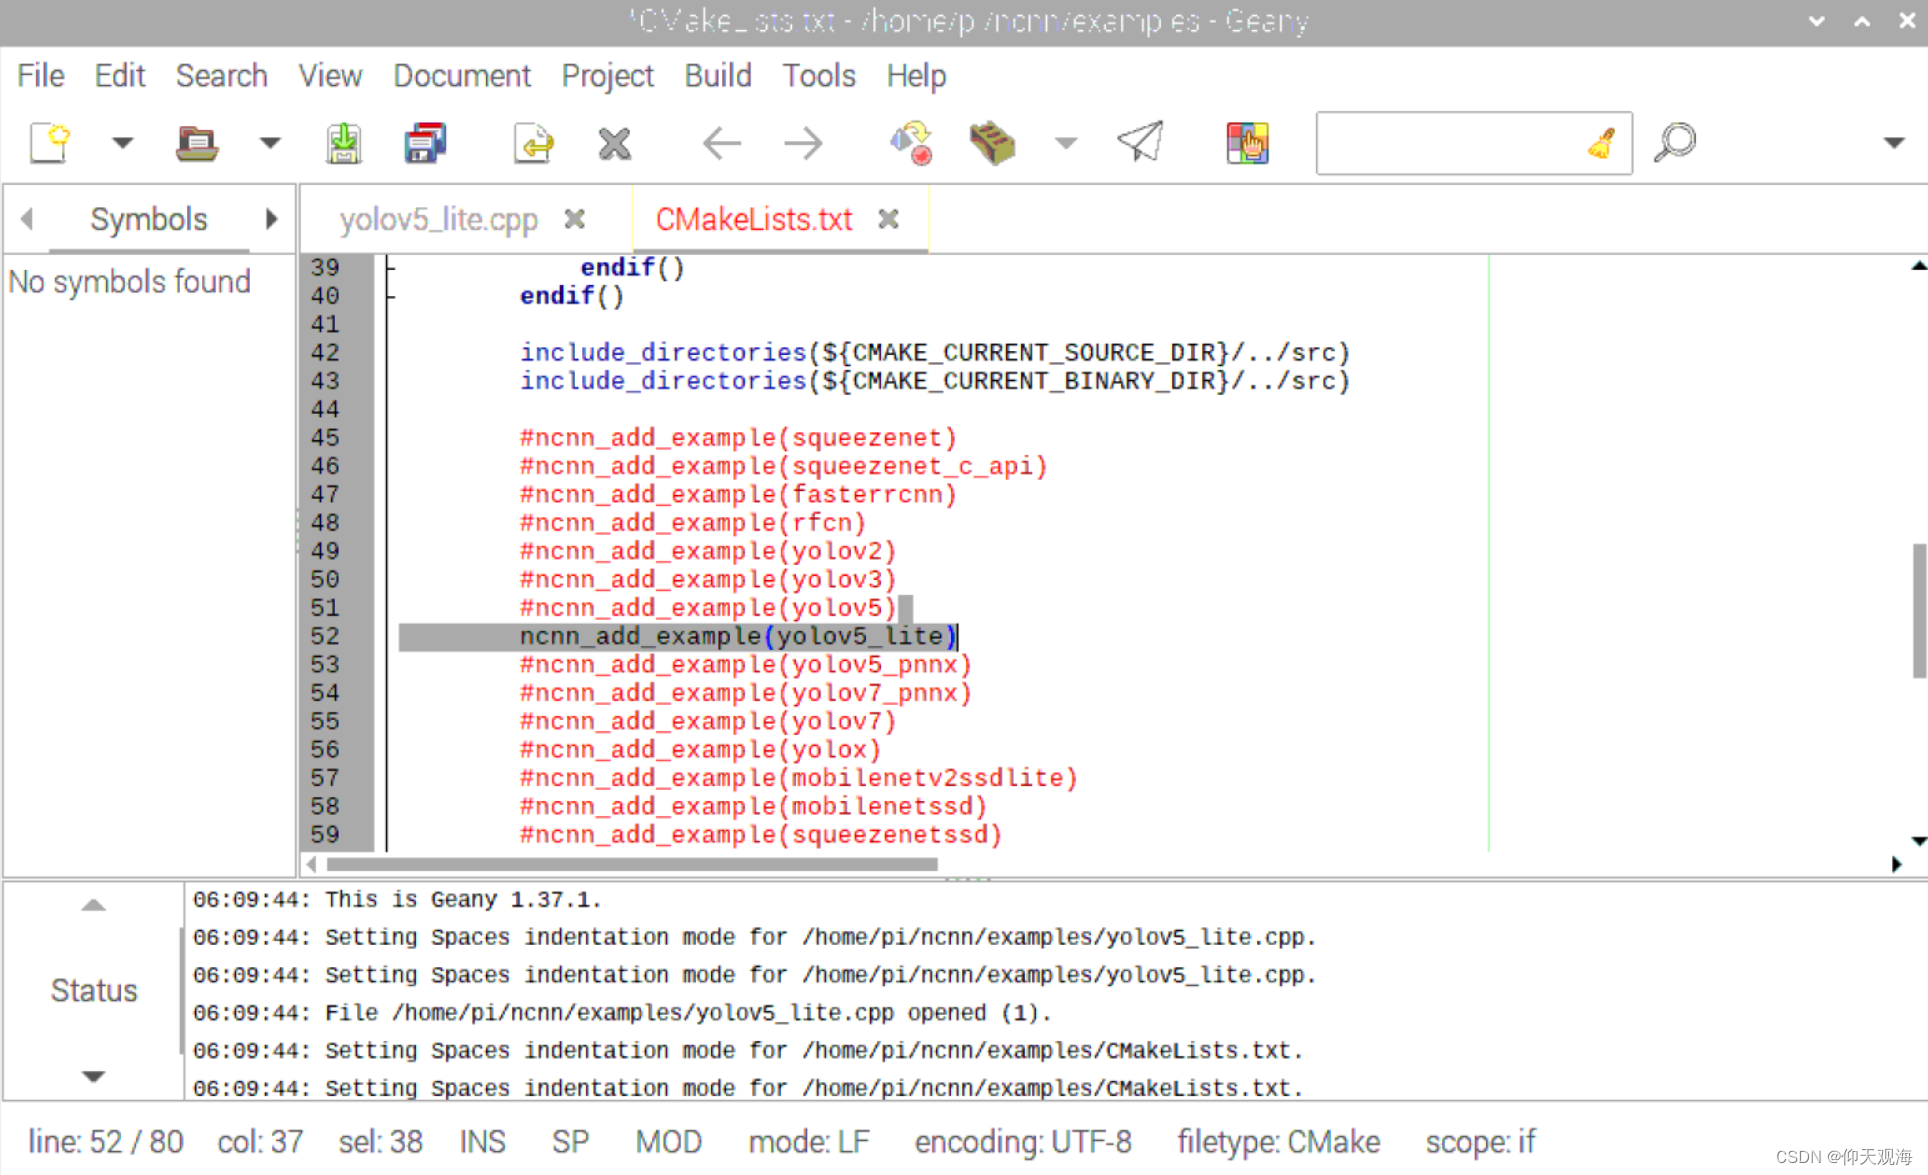Image resolution: width=1928 pixels, height=1175 pixels.
Task: Click the Build brick toolbar icon
Action: click(992, 143)
